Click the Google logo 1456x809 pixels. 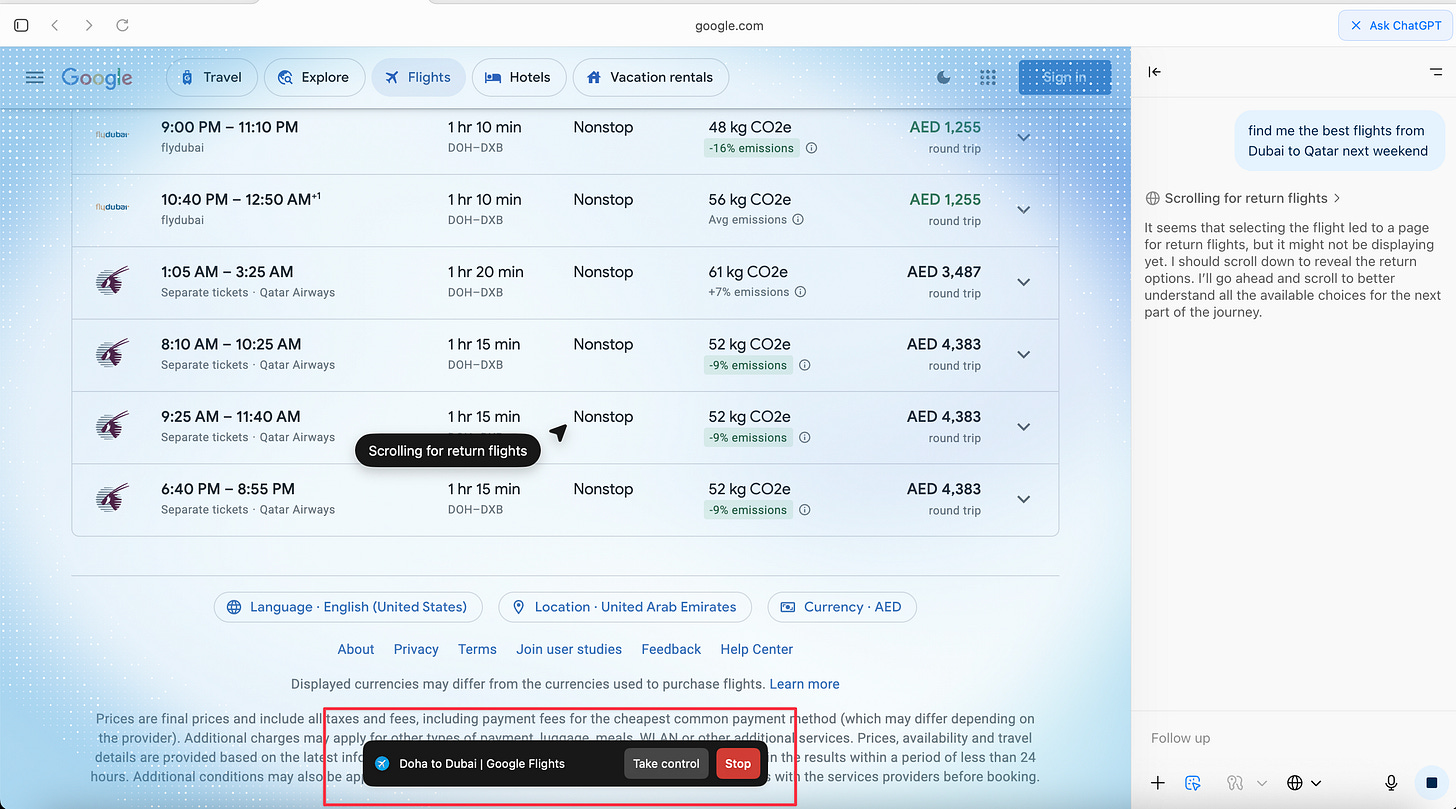pyautogui.click(x=96, y=78)
